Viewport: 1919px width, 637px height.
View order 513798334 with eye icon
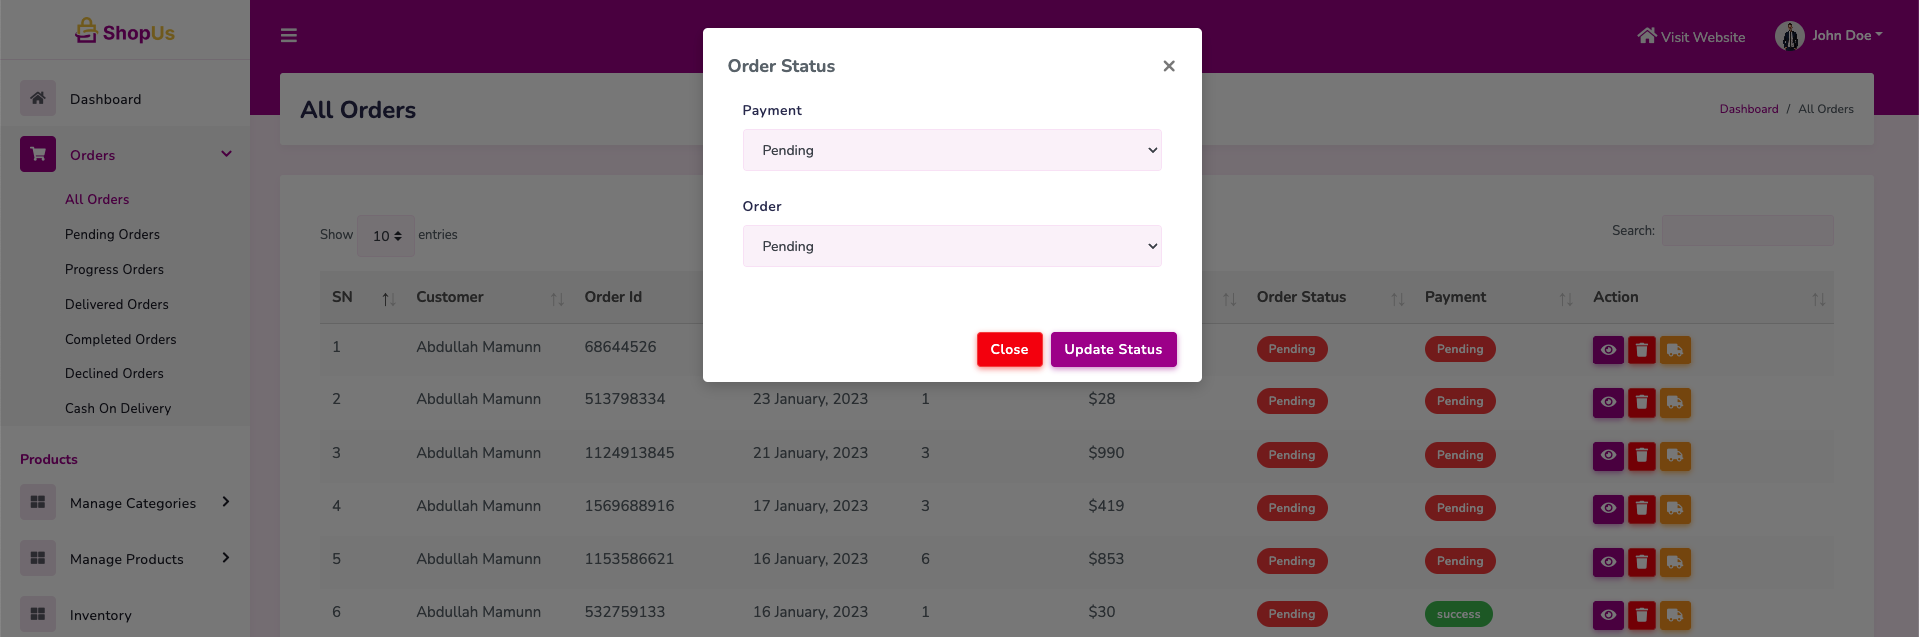[1607, 402]
